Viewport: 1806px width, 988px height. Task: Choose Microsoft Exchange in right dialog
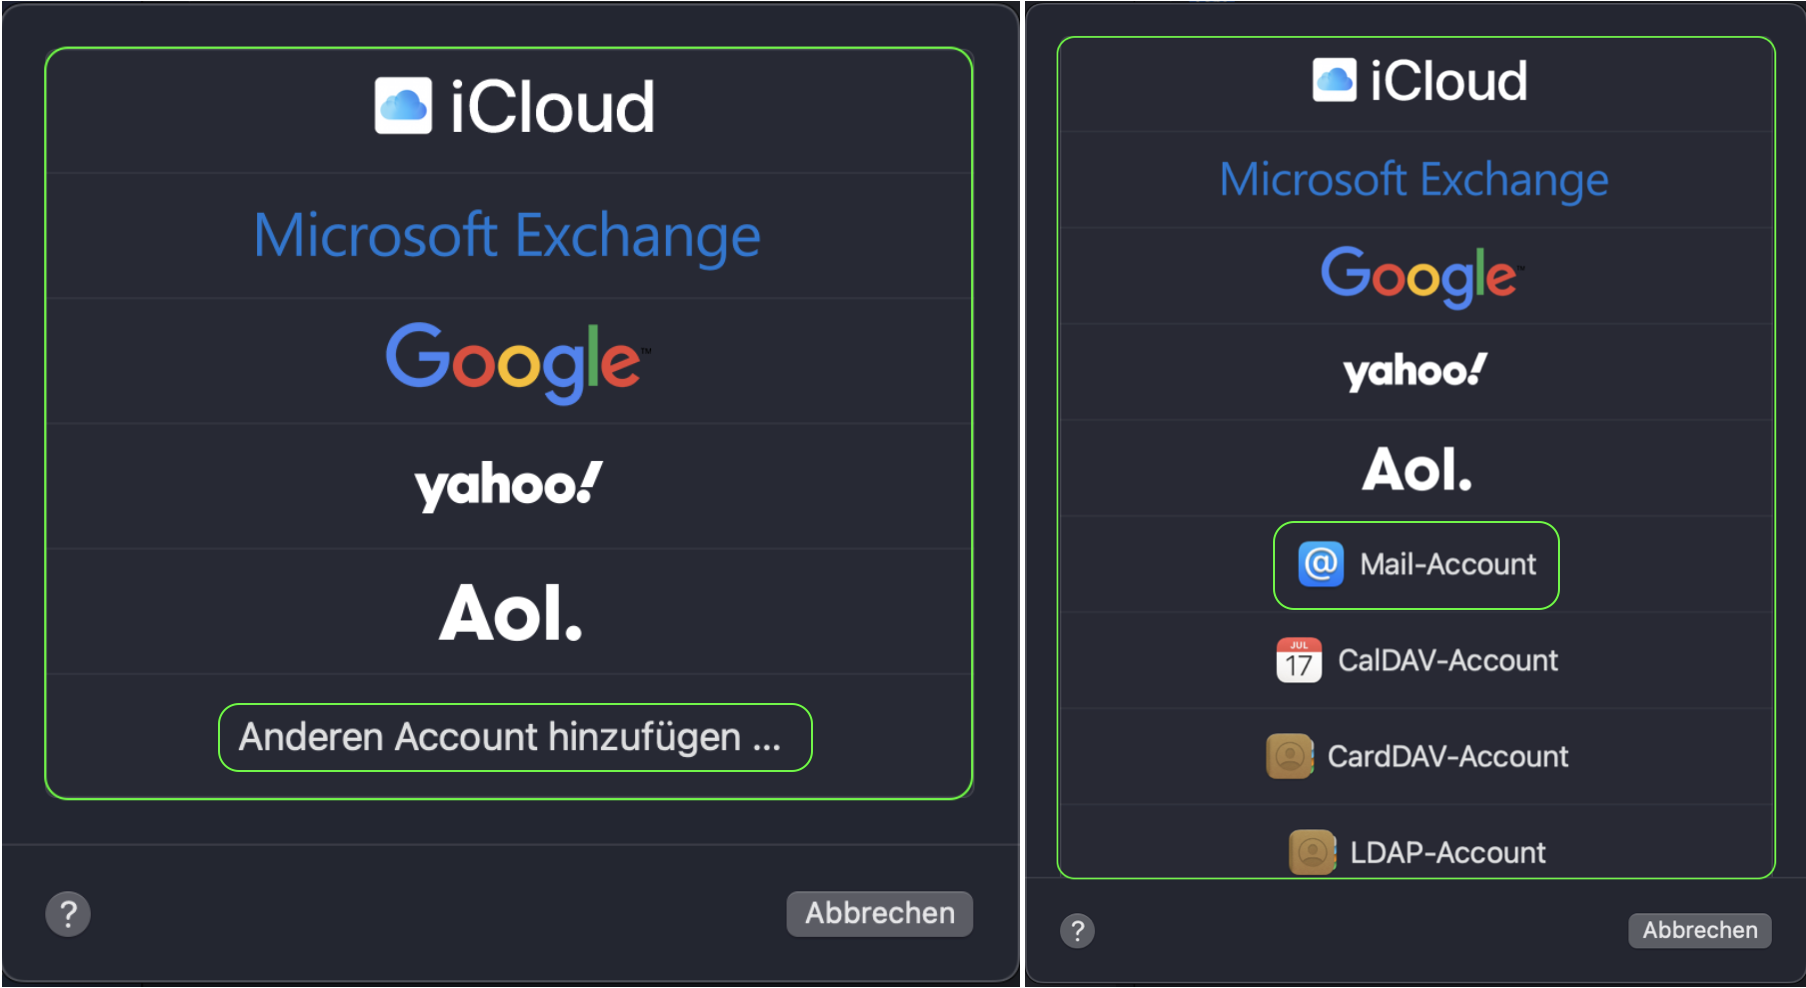(x=1414, y=180)
